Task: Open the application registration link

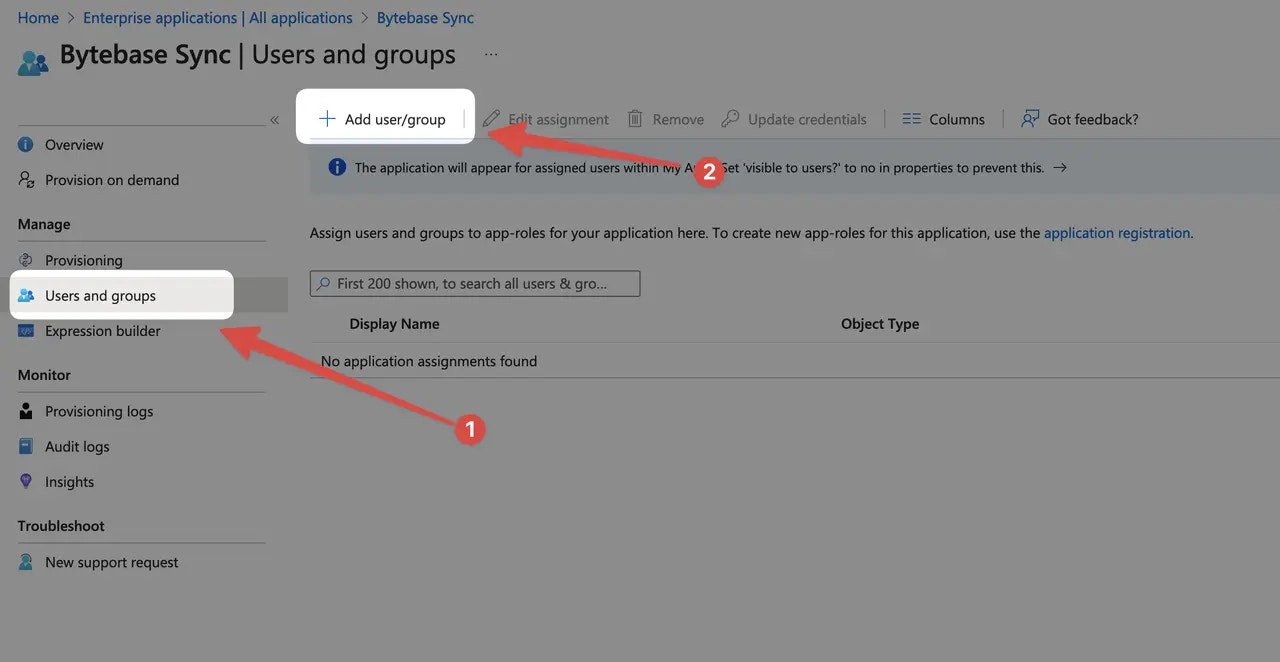Action: 1117,232
